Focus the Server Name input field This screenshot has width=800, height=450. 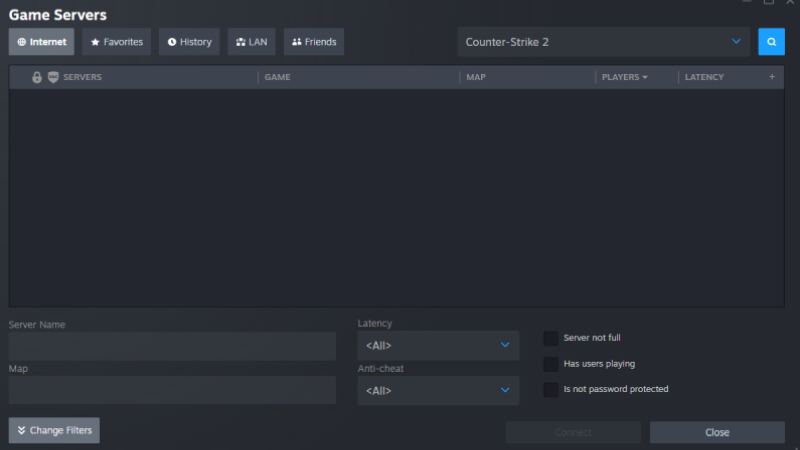tap(172, 346)
